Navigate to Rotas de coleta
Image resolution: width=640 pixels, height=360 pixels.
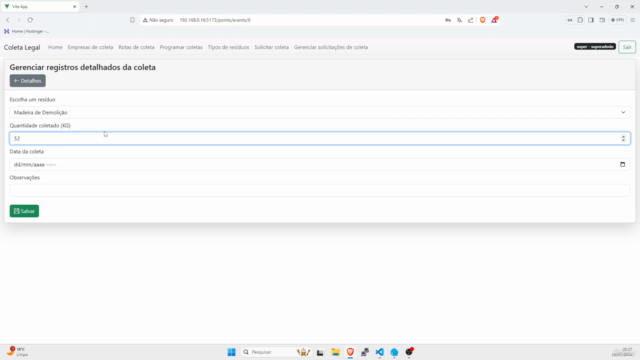(136, 47)
